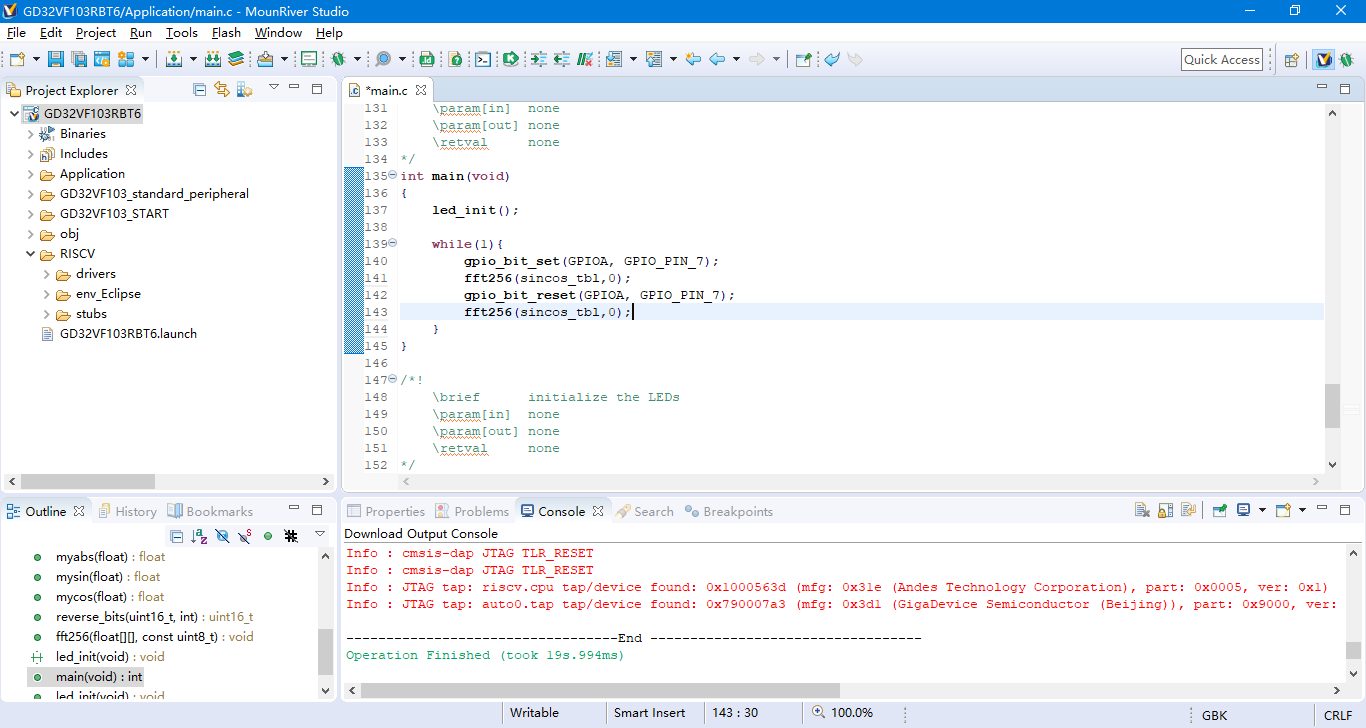The image size is (1366, 728).
Task: Open the File menu
Action: pyautogui.click(x=16, y=32)
